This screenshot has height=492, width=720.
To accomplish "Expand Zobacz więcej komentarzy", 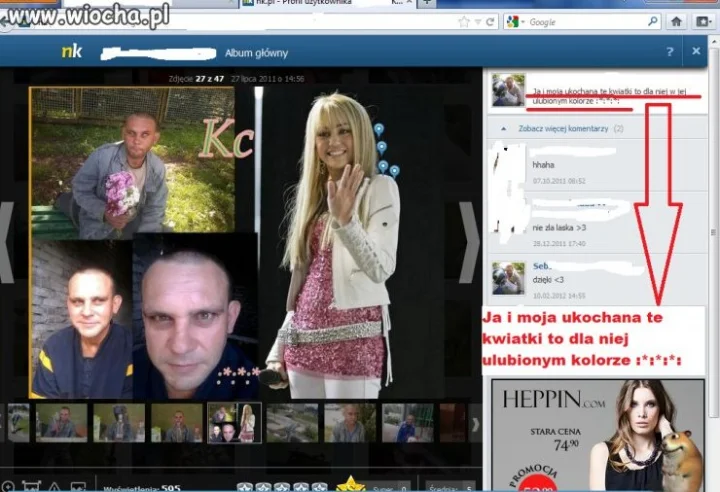I will 563,129.
